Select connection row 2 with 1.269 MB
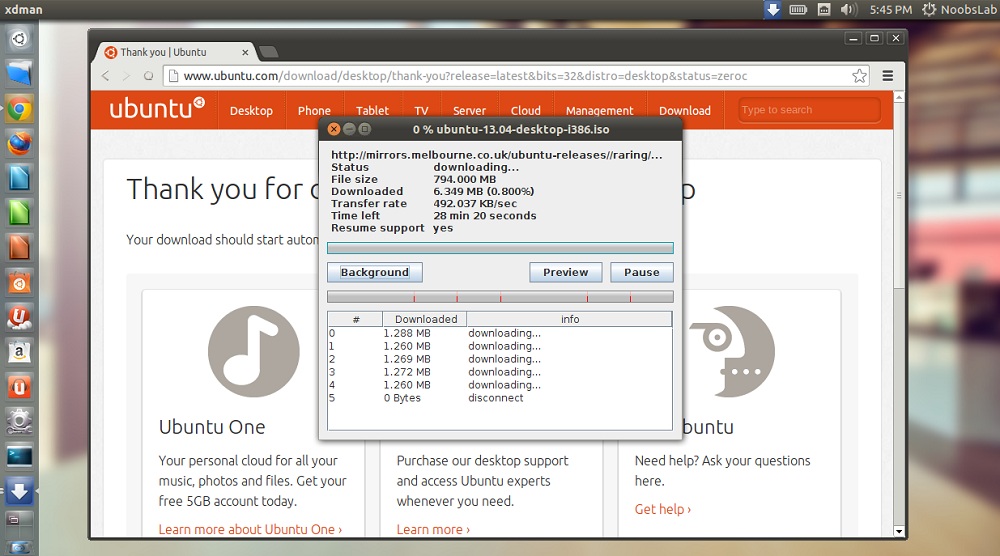The image size is (1000, 556). tap(500, 359)
